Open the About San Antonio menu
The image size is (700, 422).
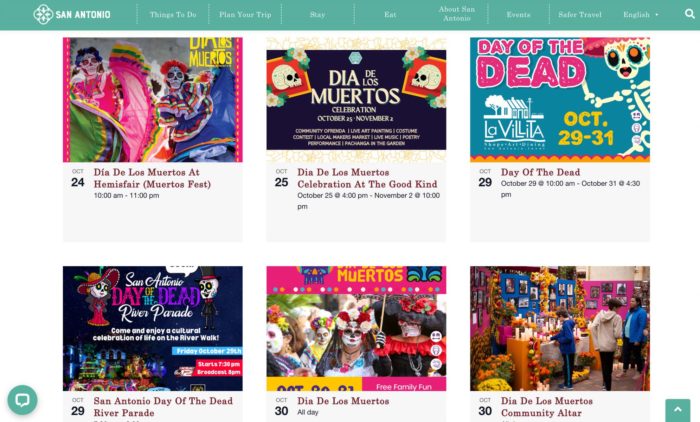point(457,14)
